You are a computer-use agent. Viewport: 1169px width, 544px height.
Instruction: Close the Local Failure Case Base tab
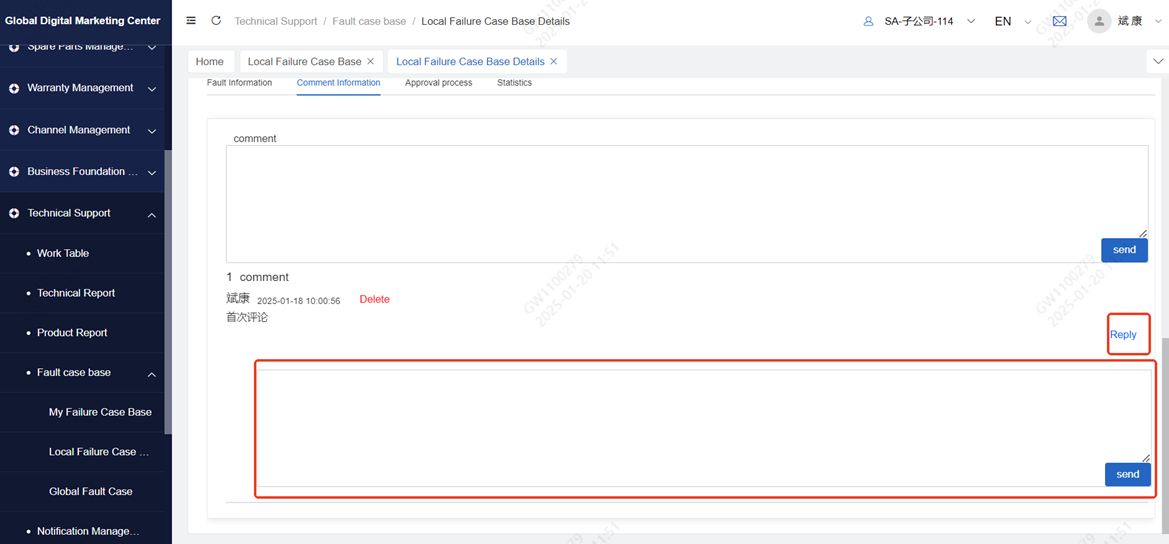pyautogui.click(x=371, y=62)
